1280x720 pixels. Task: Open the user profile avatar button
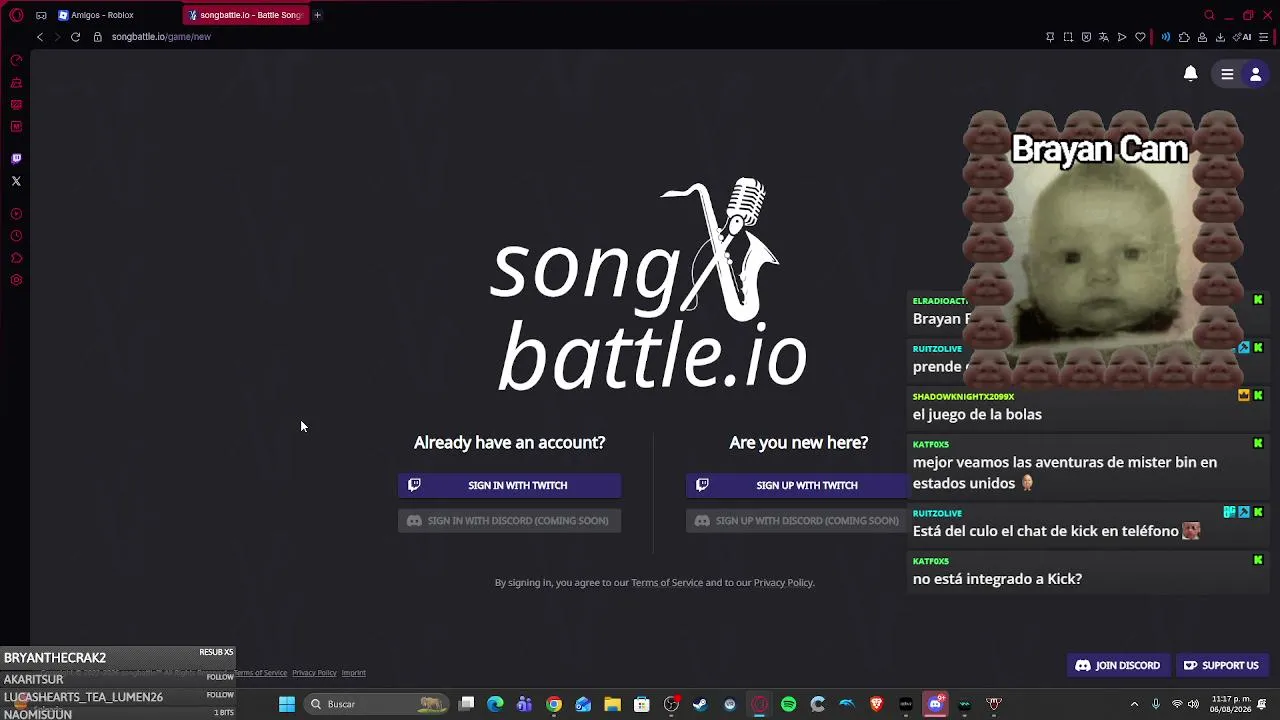pyautogui.click(x=1255, y=74)
